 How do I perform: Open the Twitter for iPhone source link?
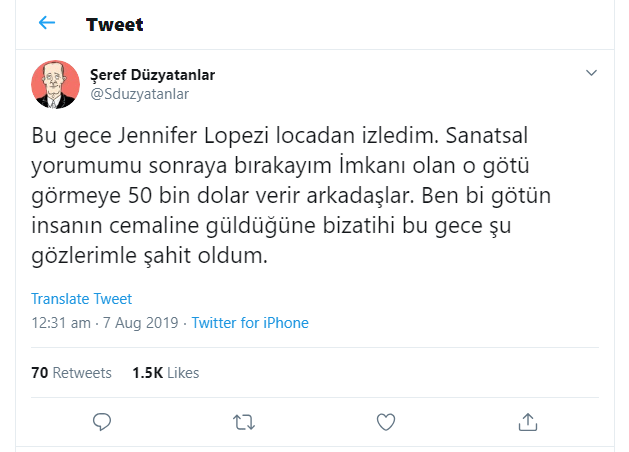[x=250, y=323]
